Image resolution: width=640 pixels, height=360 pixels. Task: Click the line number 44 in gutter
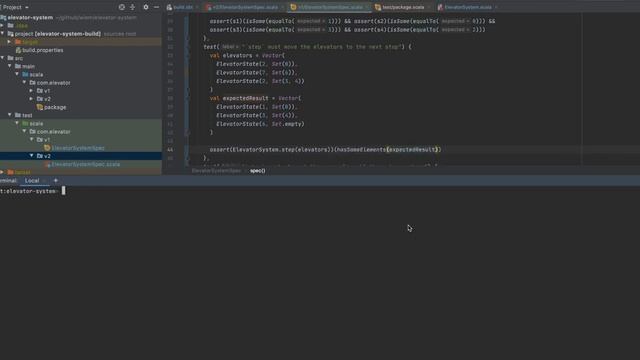170,150
